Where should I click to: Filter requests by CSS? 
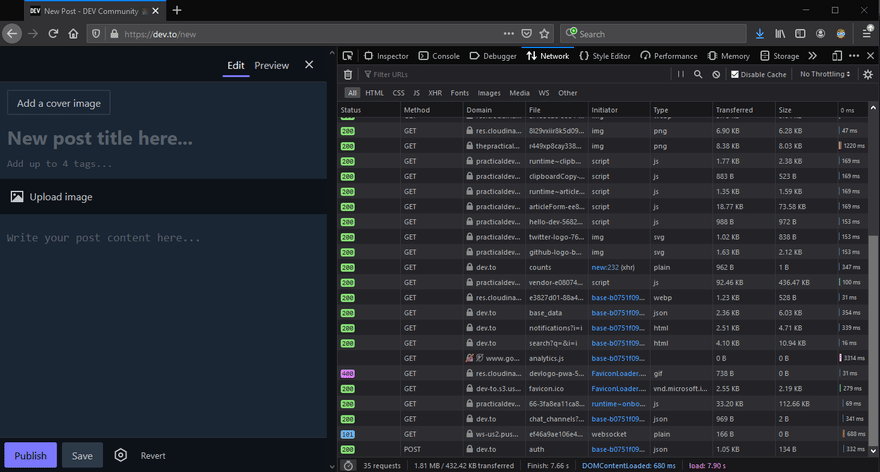pyautogui.click(x=398, y=93)
